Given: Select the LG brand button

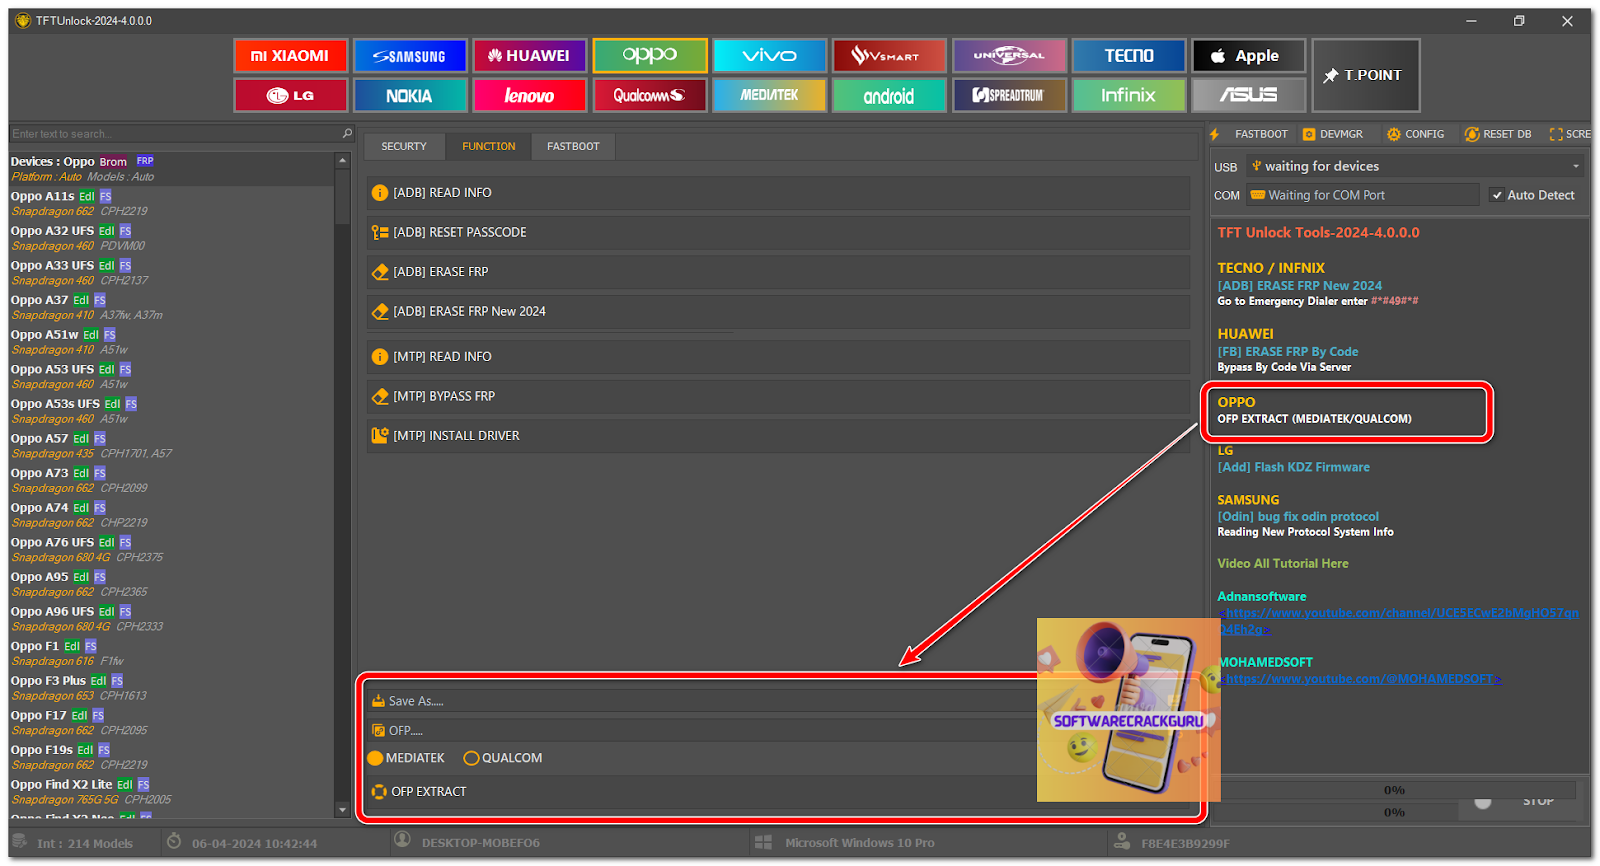Looking at the screenshot, I should tap(290, 96).
